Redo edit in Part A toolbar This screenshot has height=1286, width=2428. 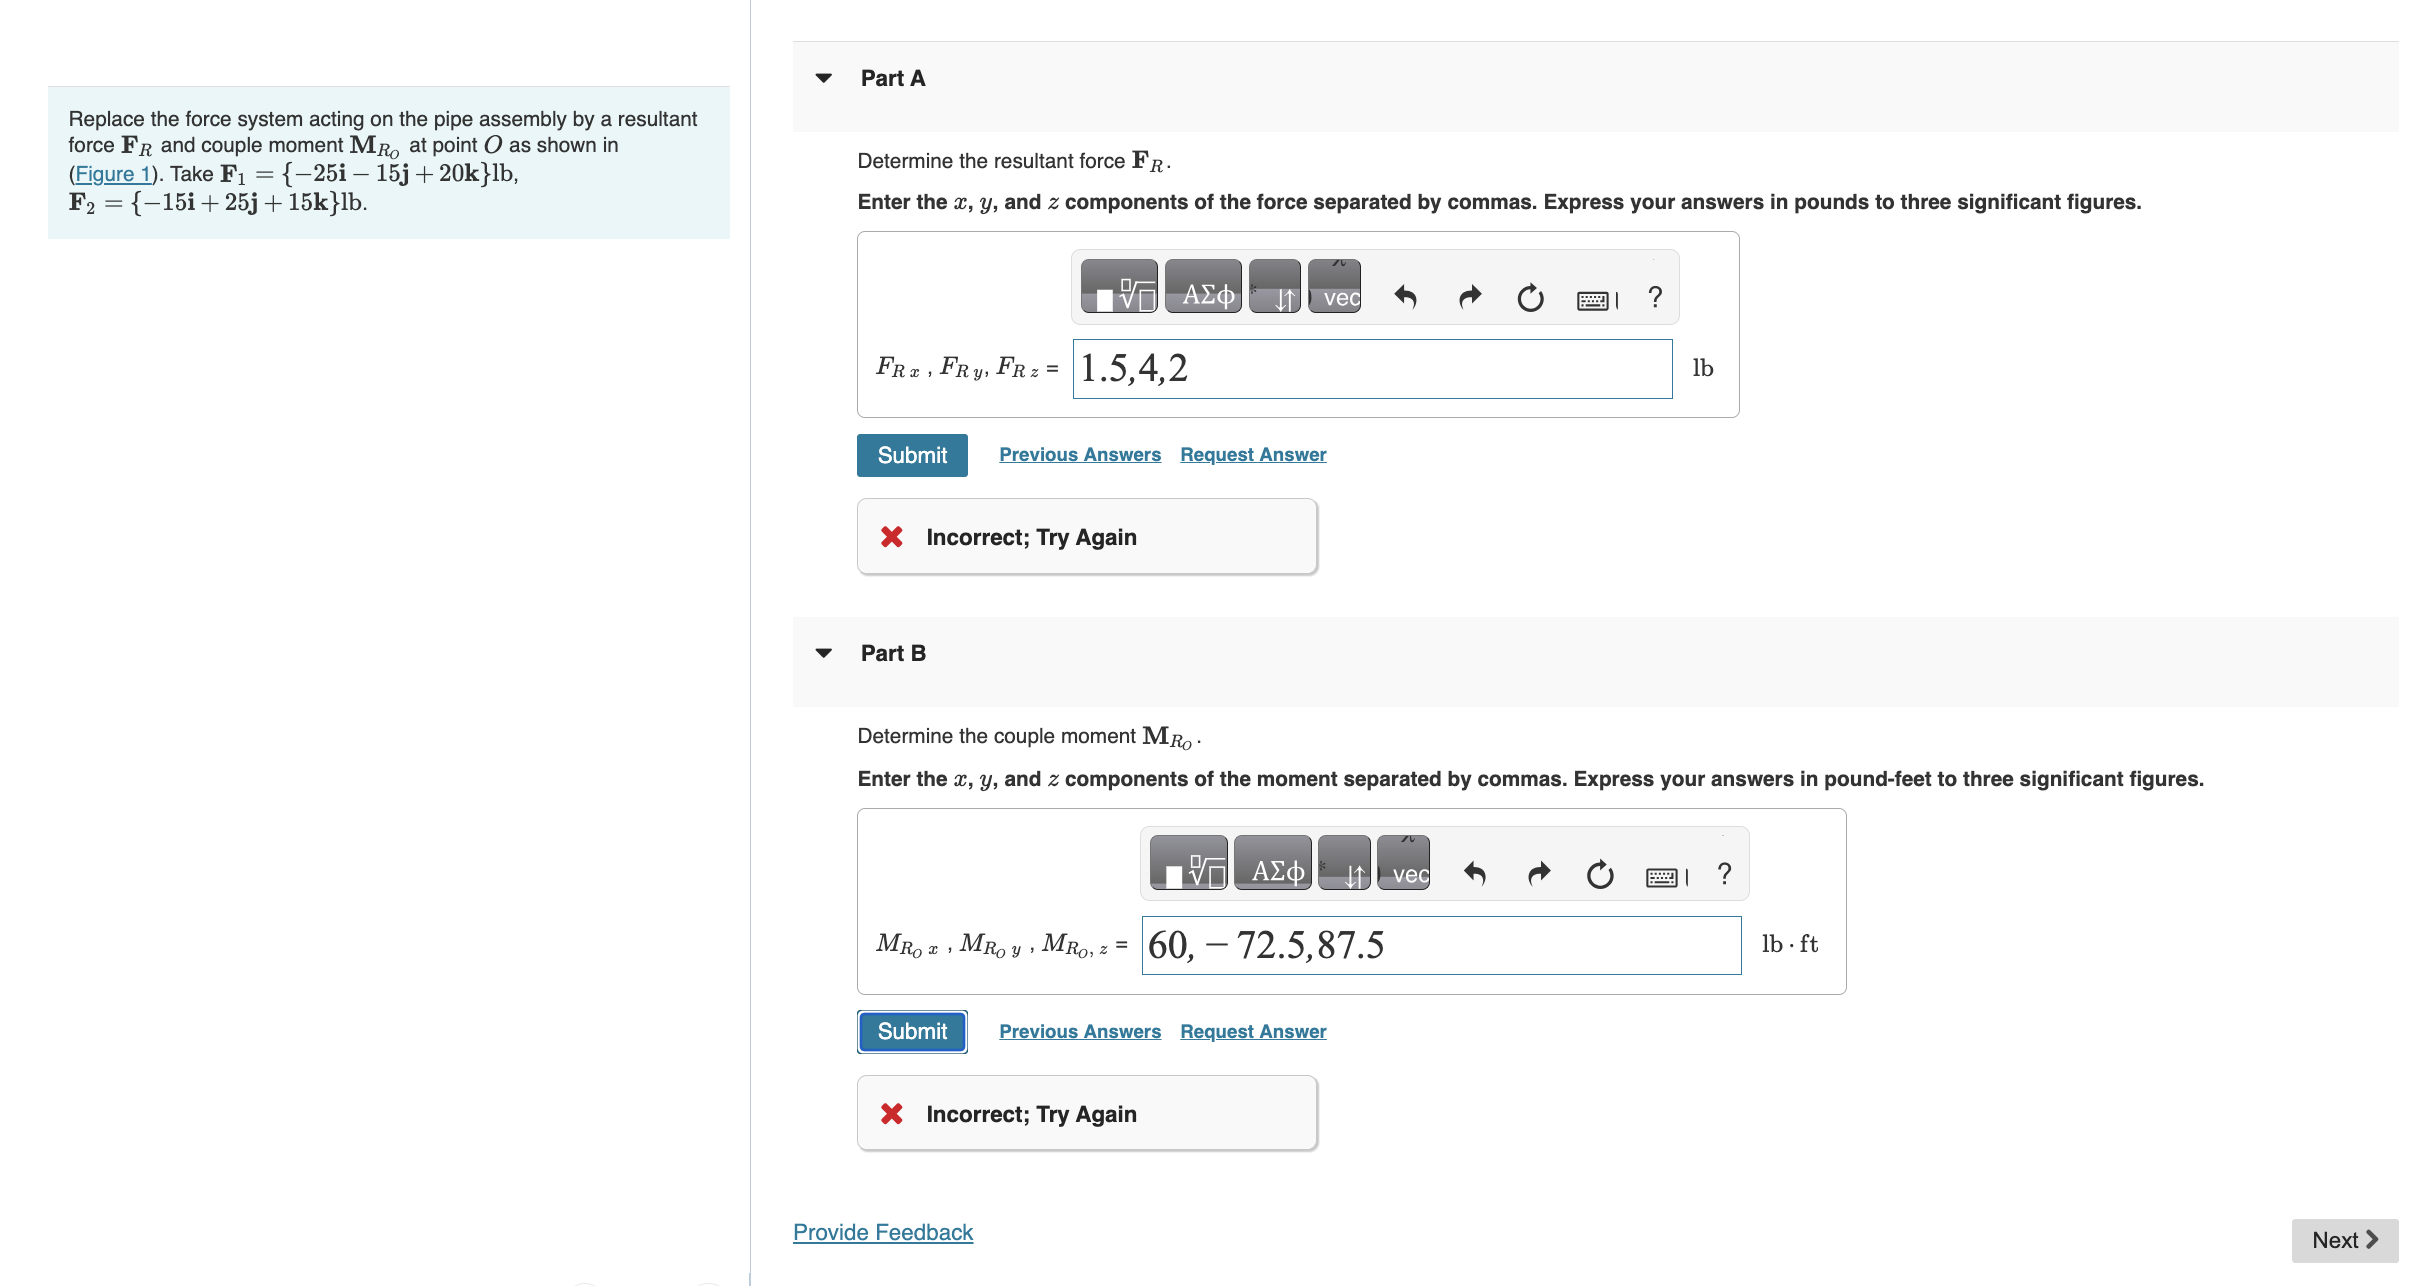click(1469, 297)
